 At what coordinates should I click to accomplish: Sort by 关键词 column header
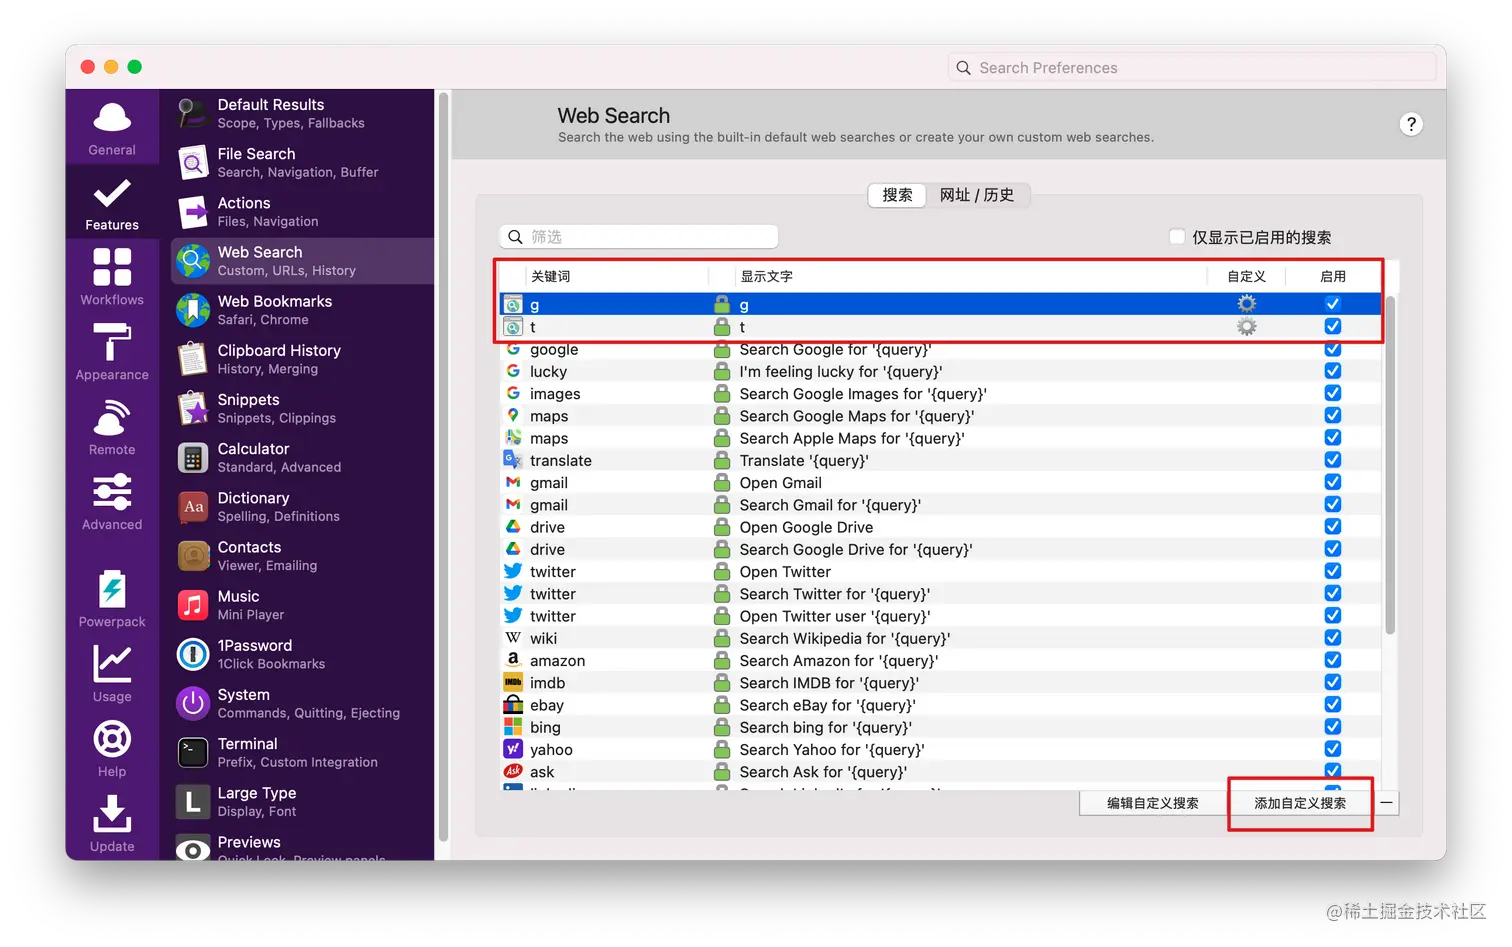click(x=615, y=276)
